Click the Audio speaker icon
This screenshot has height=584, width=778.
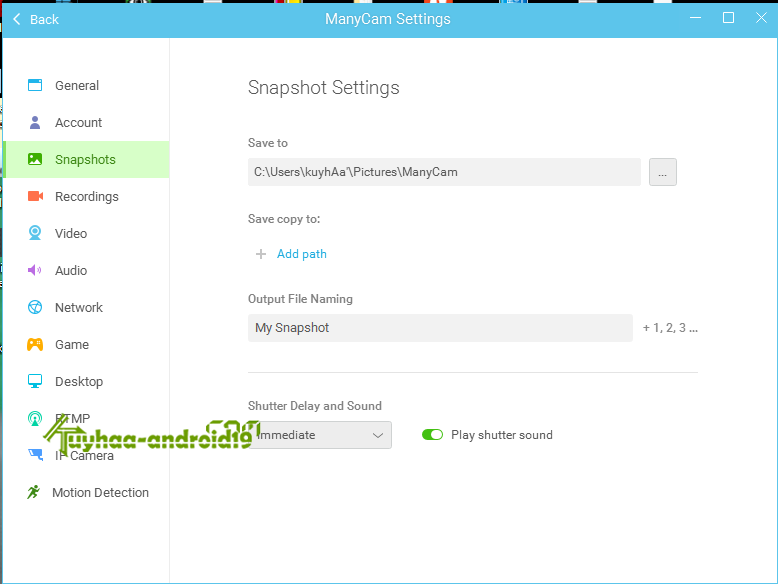click(35, 270)
